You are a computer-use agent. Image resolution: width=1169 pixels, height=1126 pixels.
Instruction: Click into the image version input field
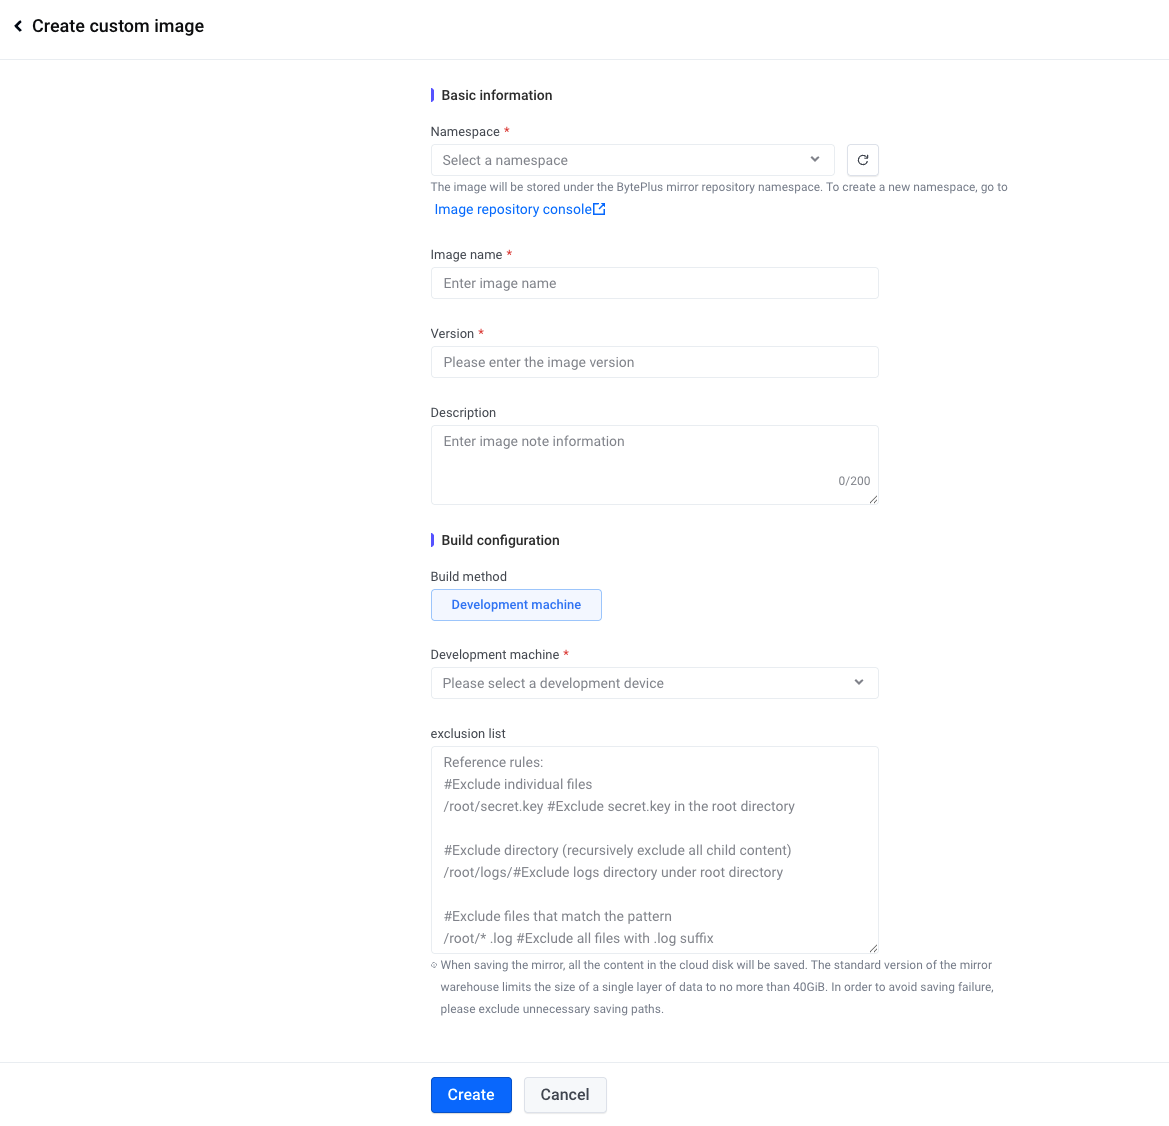pos(654,362)
